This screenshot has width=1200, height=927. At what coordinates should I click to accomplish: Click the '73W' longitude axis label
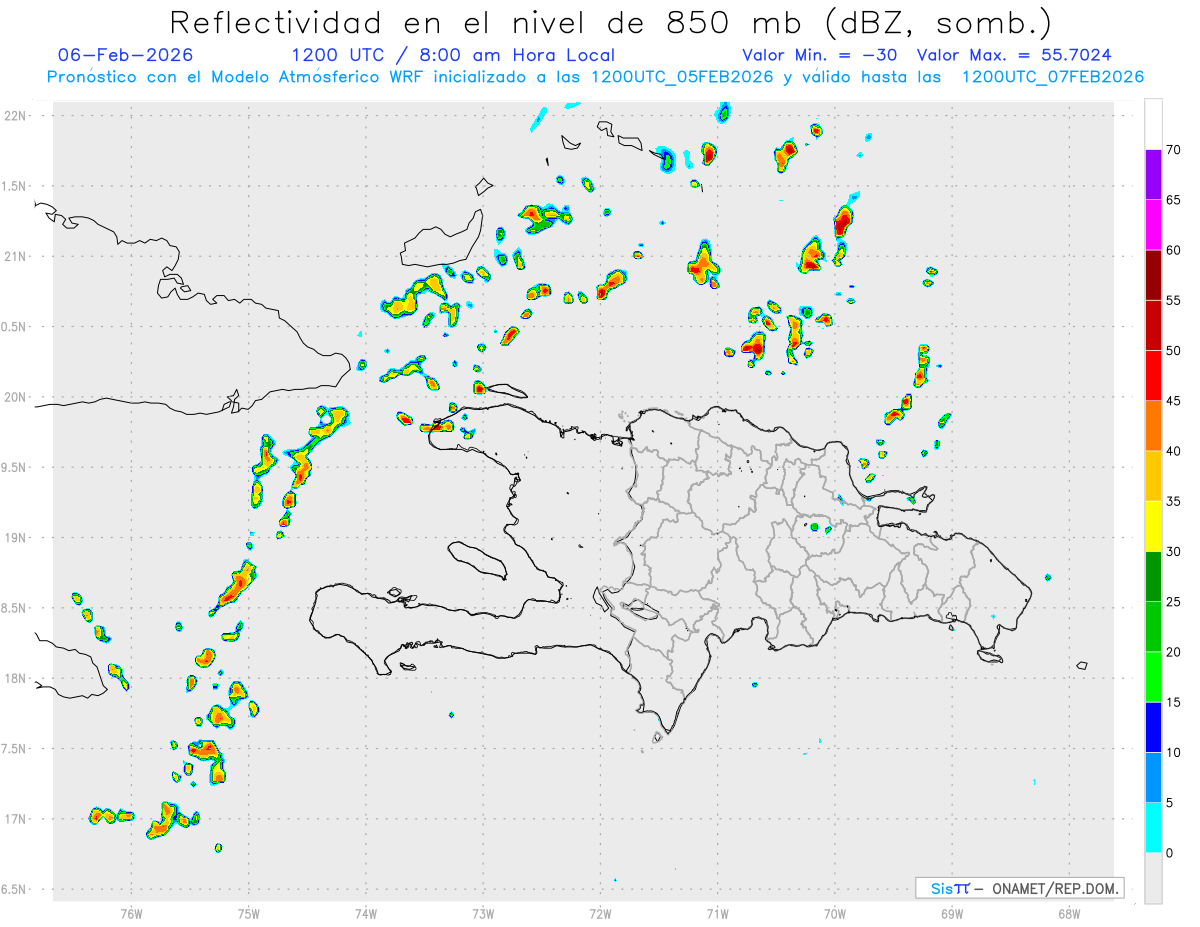pyautogui.click(x=483, y=913)
